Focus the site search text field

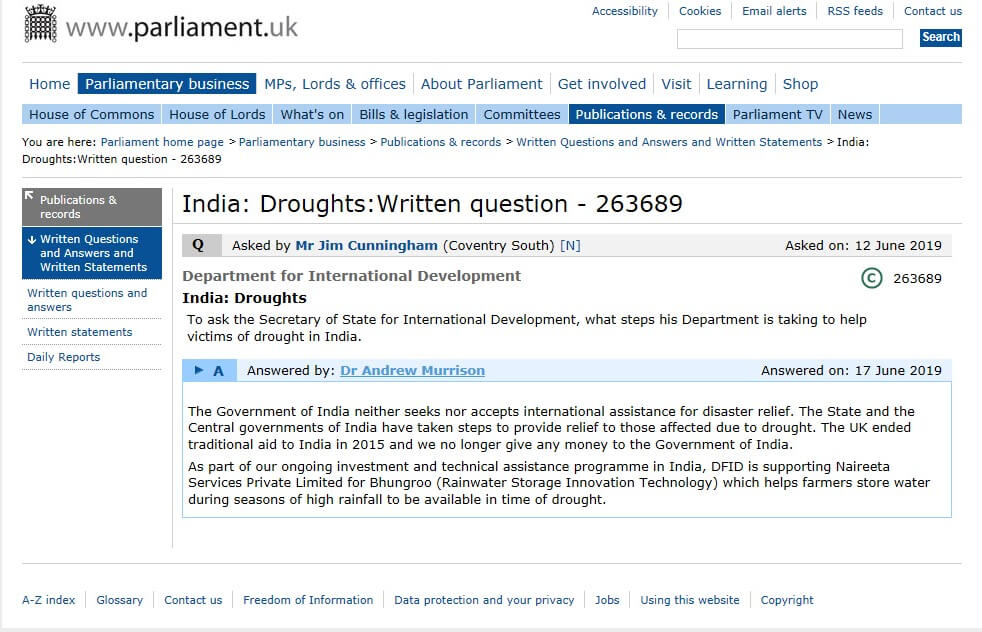790,39
